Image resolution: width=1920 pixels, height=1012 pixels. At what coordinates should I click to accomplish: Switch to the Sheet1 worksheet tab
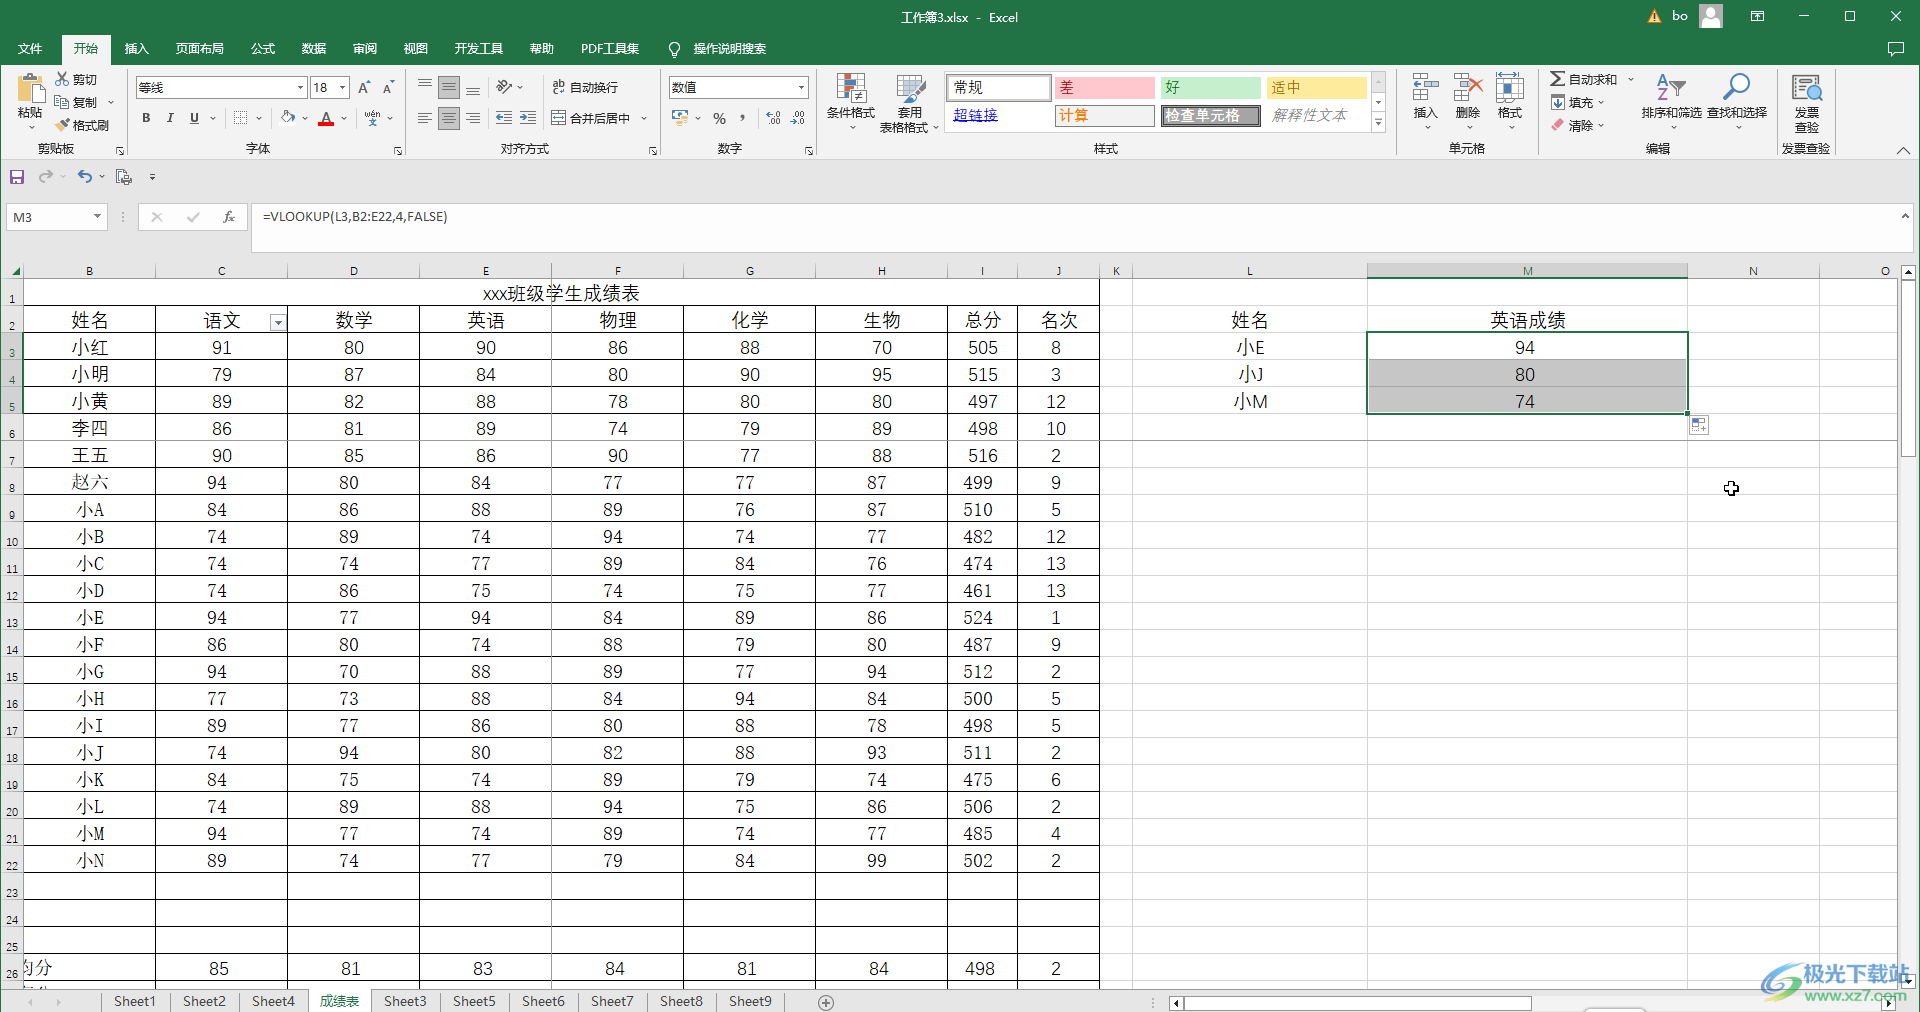click(x=135, y=1001)
